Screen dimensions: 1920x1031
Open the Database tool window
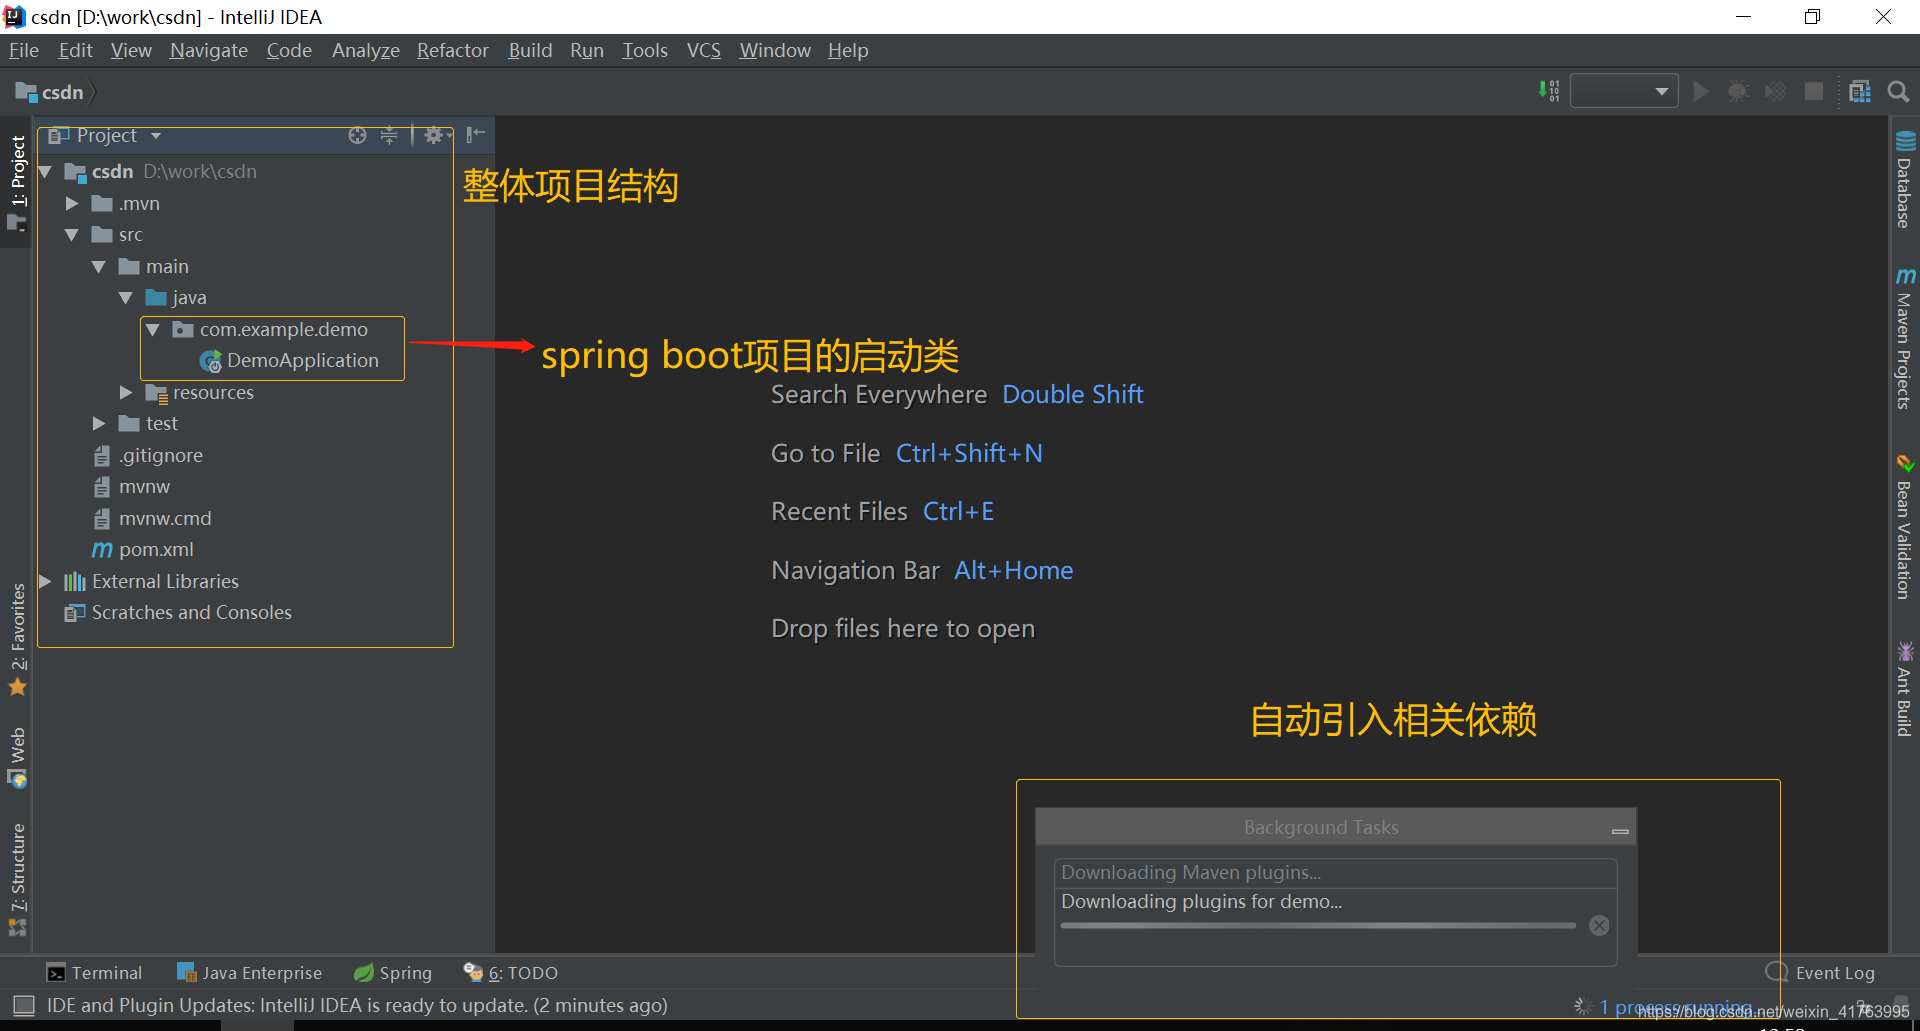point(1905,180)
